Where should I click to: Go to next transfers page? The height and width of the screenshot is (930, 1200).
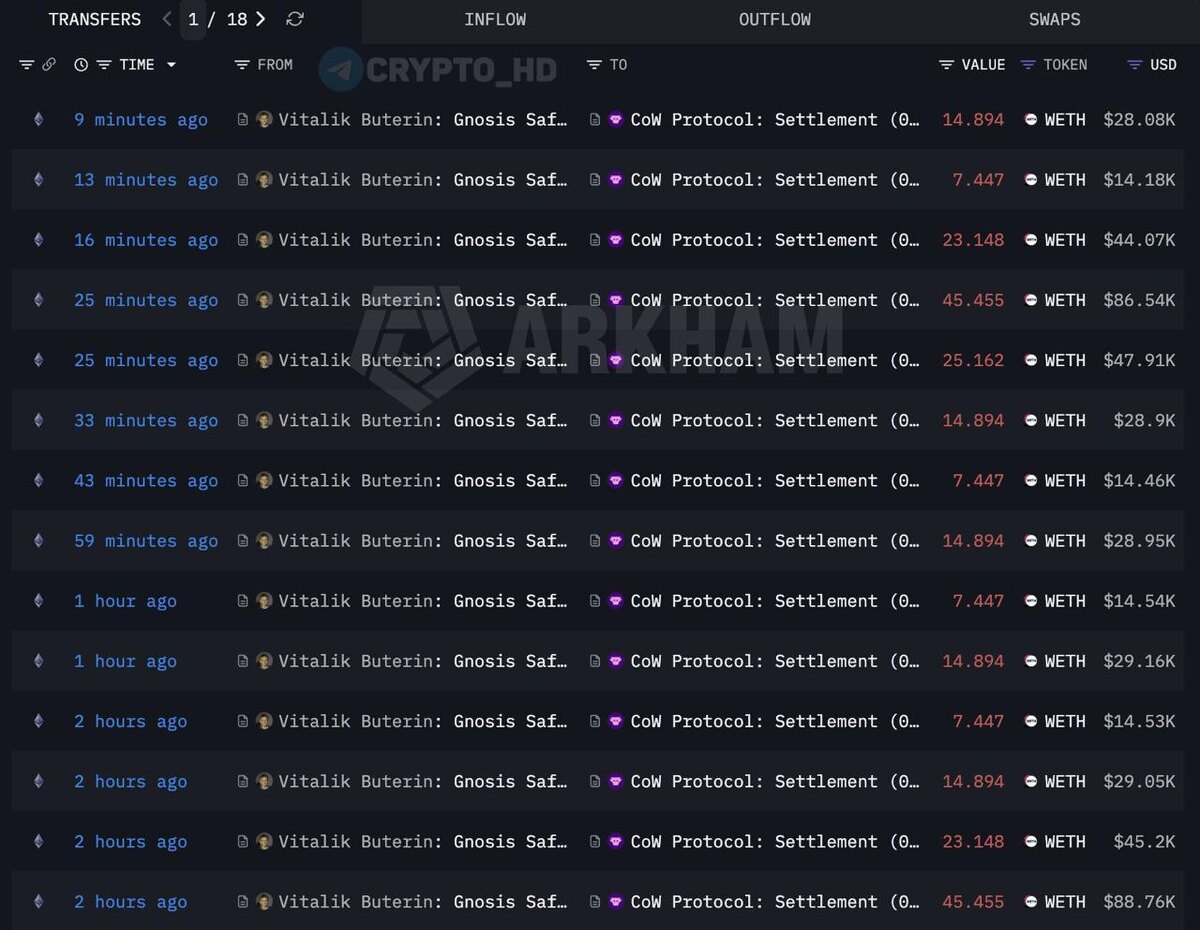click(261, 19)
